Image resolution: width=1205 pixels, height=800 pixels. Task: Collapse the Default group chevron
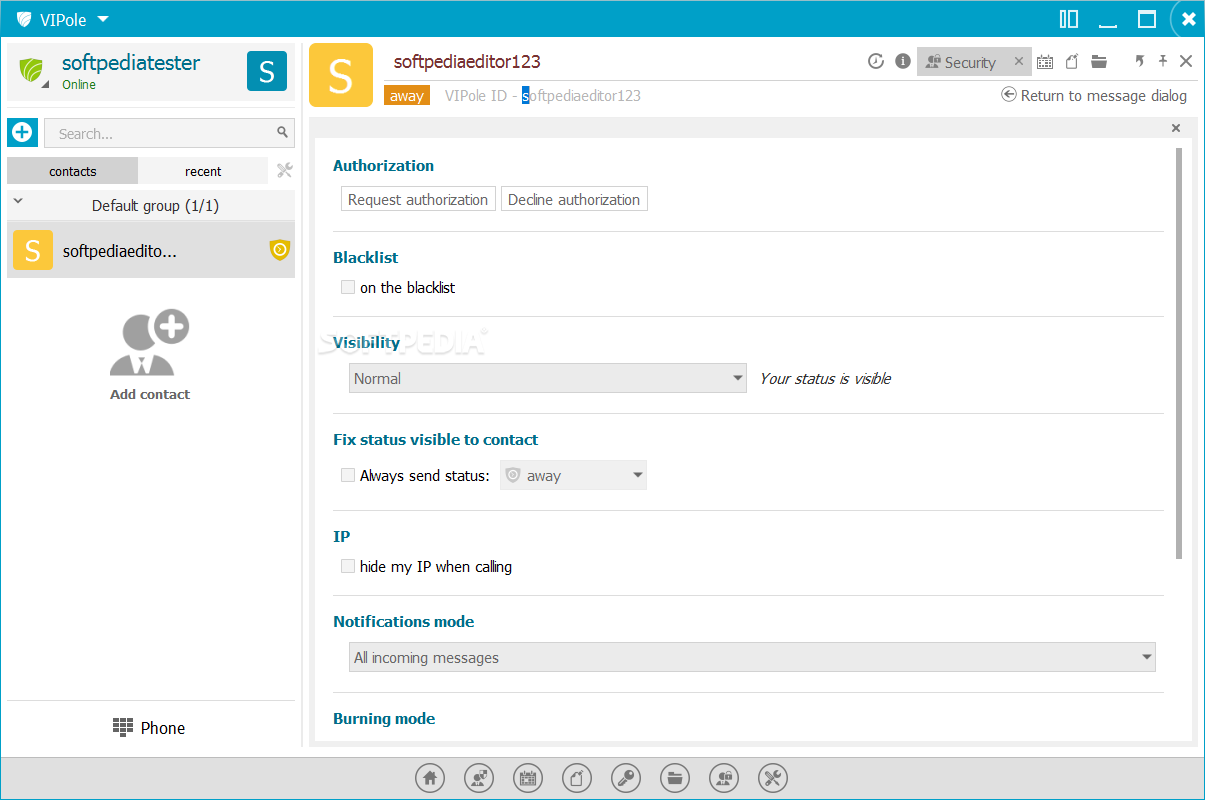click(x=18, y=202)
